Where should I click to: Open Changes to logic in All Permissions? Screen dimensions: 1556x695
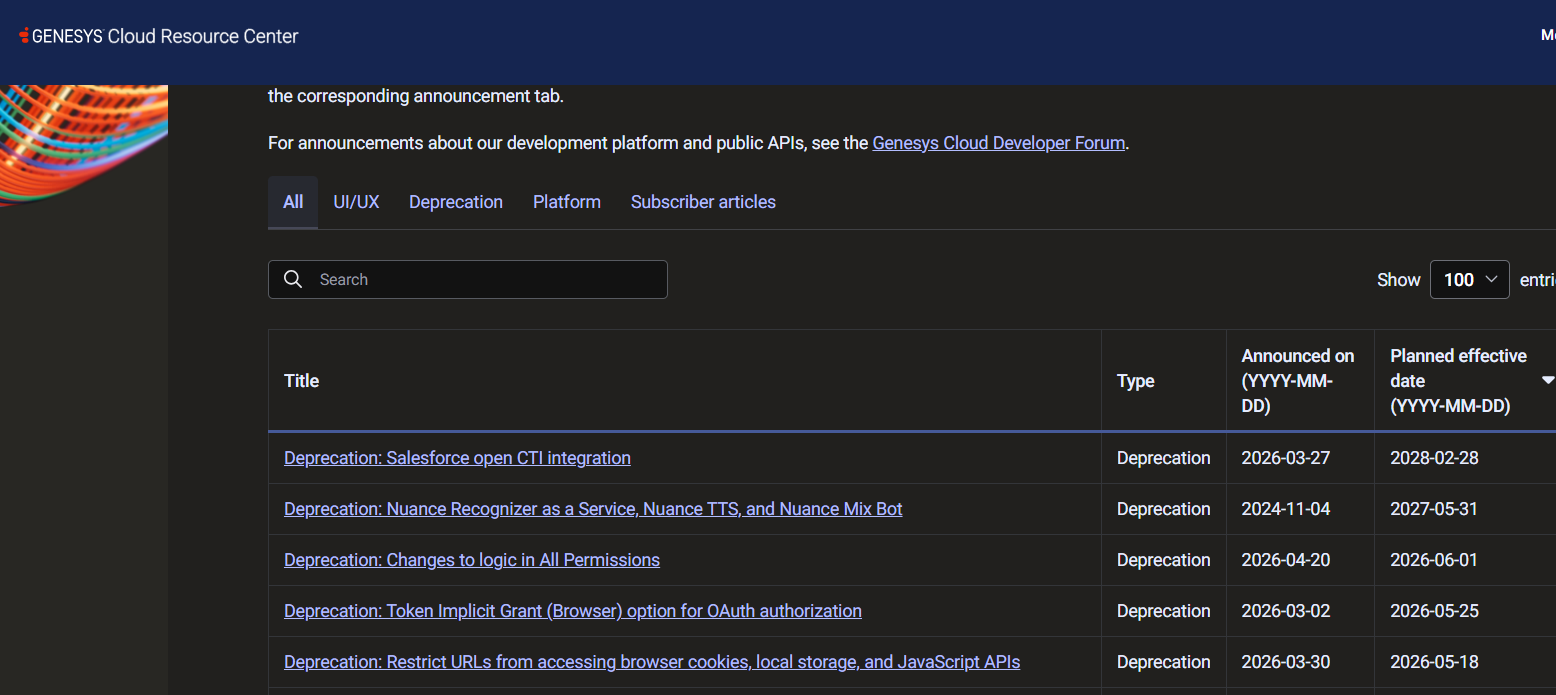pyautogui.click(x=472, y=560)
